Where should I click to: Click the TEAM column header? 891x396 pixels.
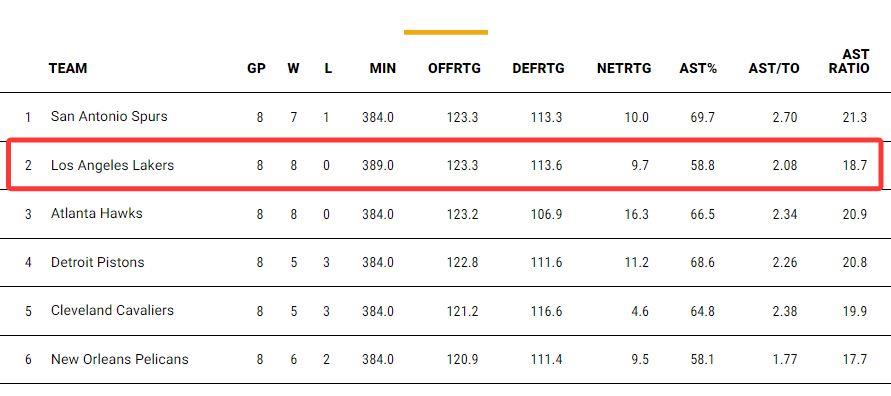tap(68, 69)
